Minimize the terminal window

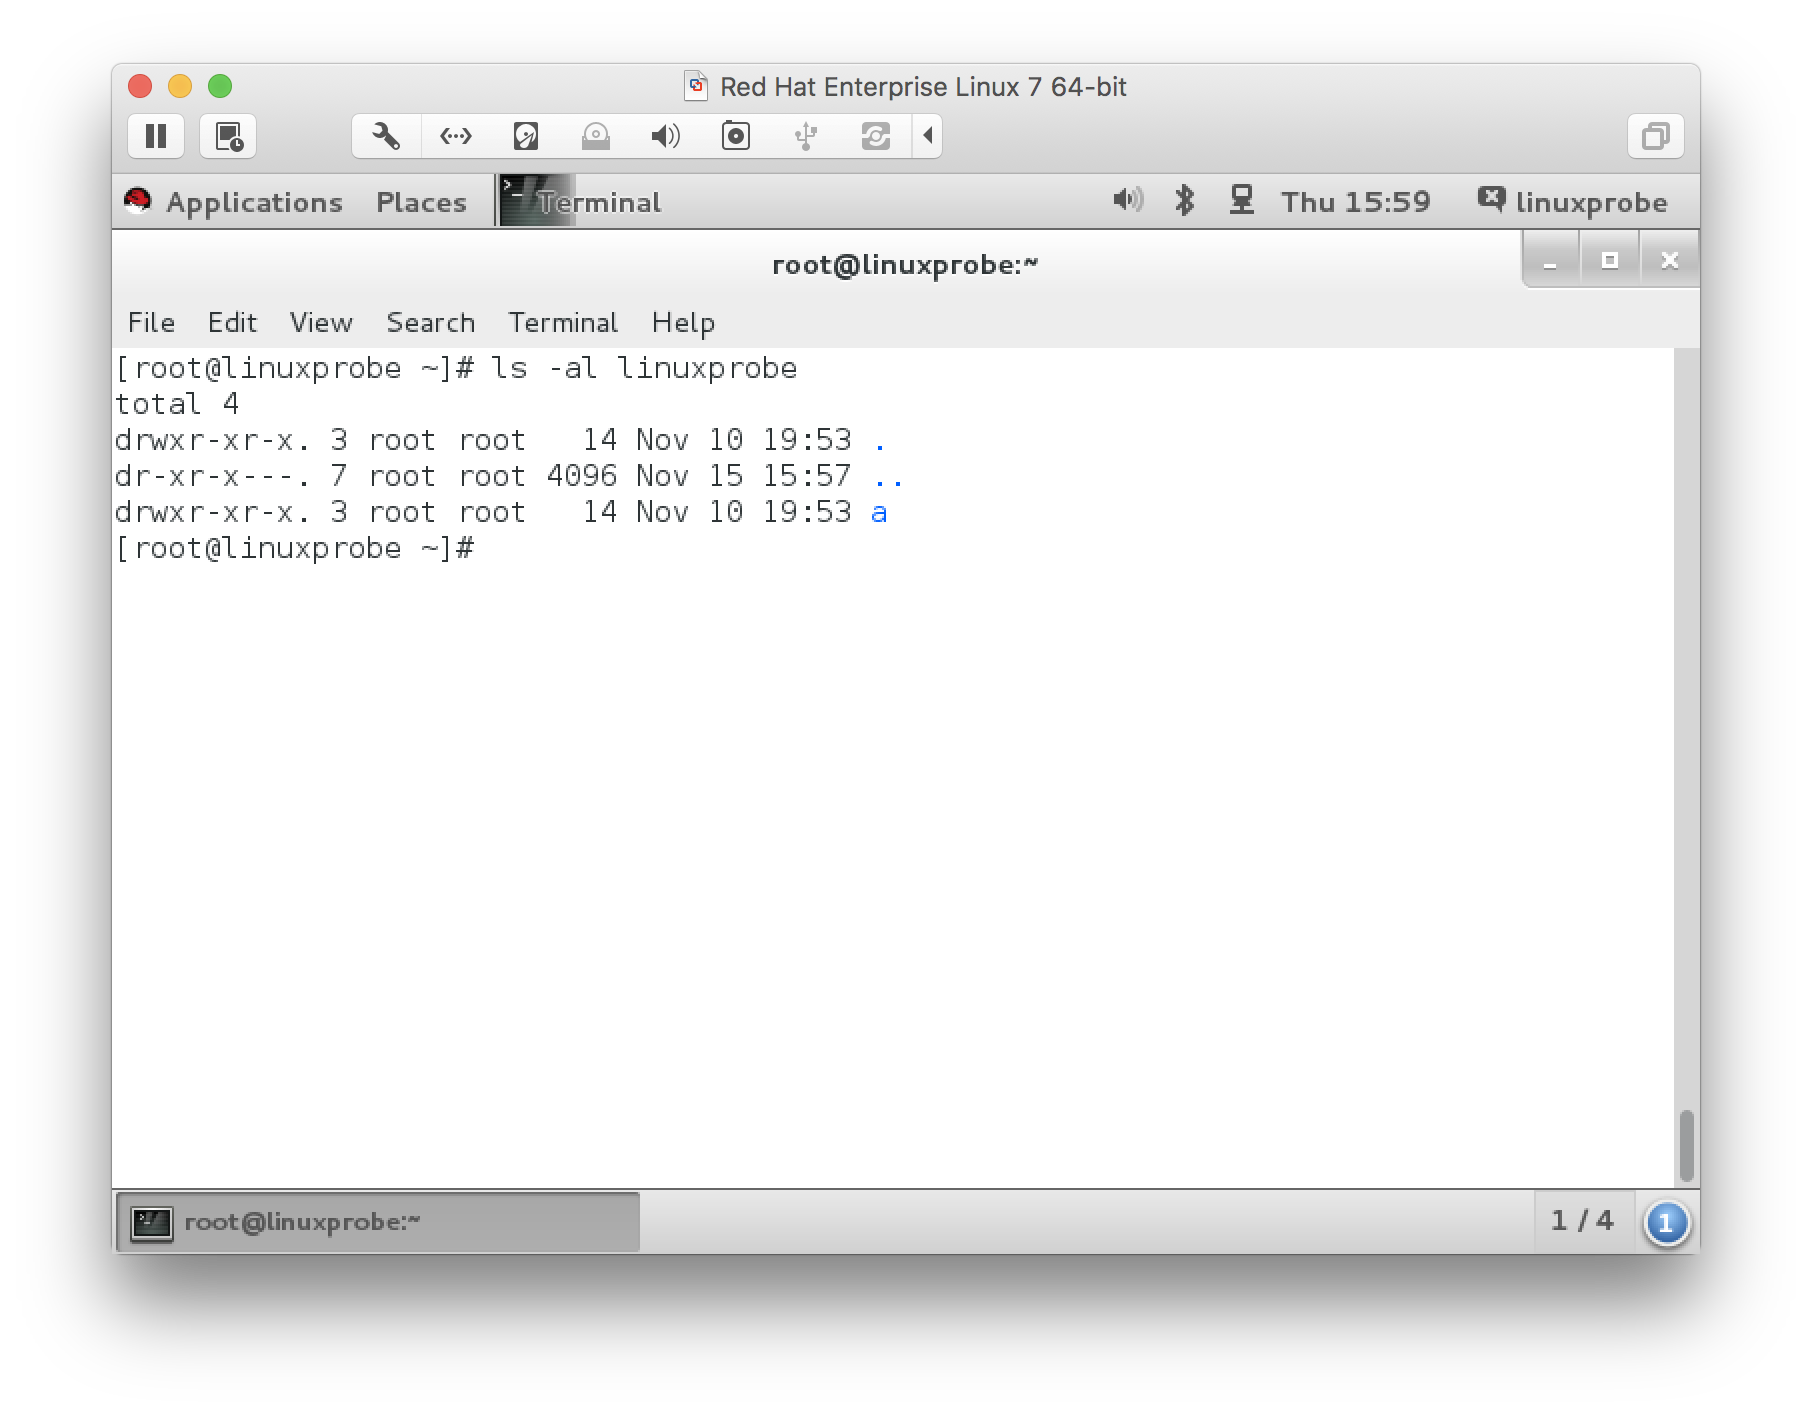1551,260
